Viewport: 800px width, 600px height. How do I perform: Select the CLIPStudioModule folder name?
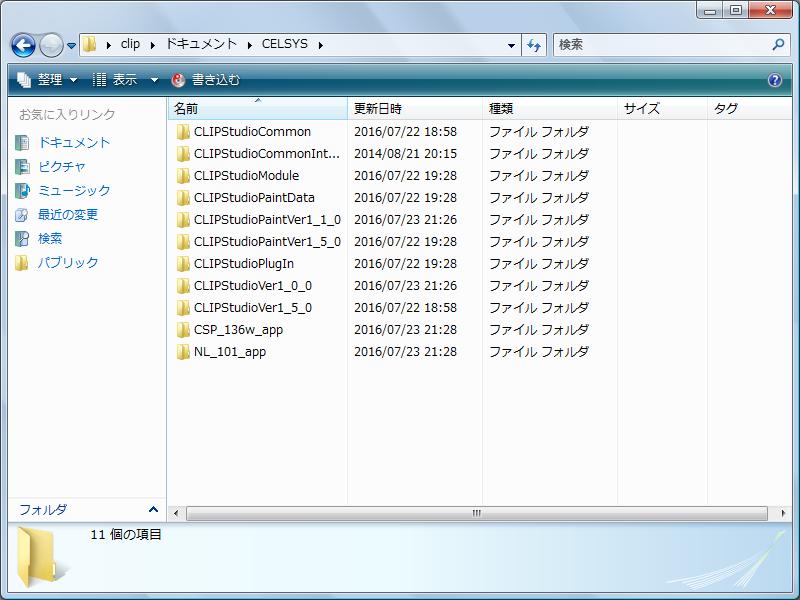(246, 176)
